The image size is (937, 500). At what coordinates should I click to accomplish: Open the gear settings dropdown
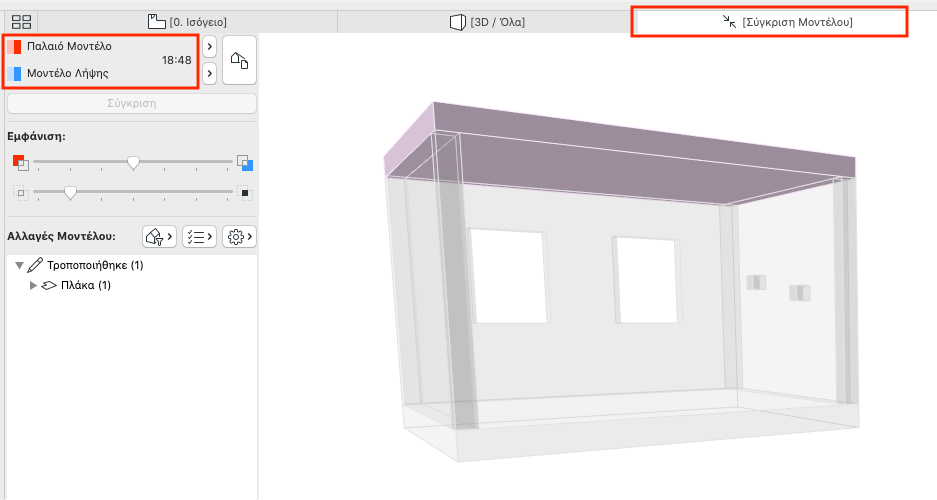click(239, 237)
